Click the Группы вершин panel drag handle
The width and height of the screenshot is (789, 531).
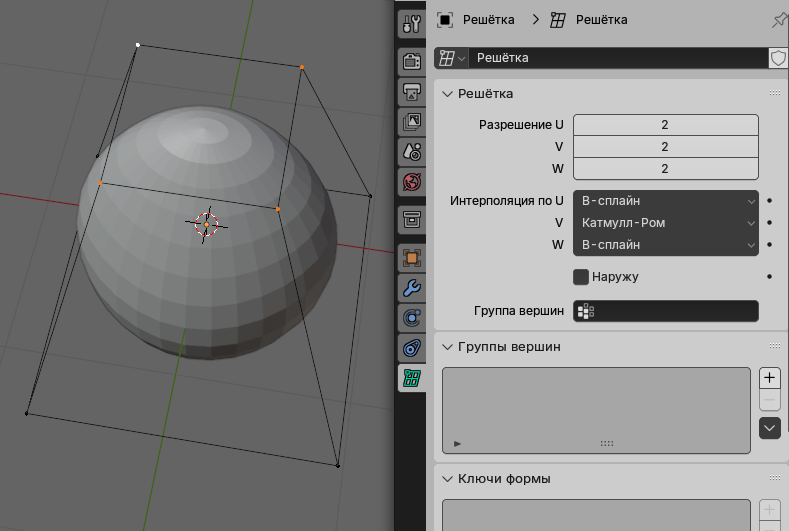[x=775, y=346]
